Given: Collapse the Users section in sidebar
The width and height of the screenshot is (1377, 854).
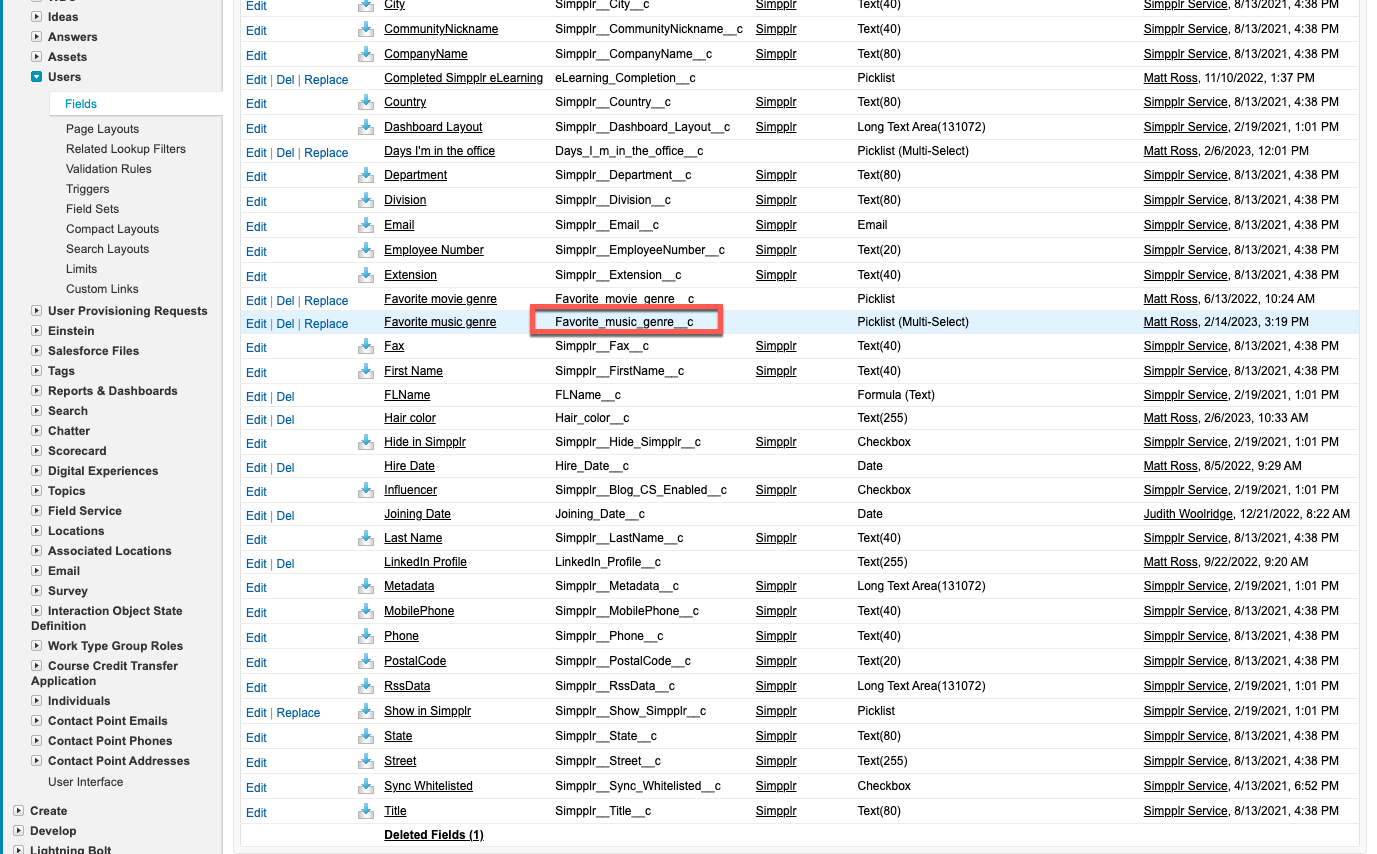Looking at the screenshot, I should point(37,77).
